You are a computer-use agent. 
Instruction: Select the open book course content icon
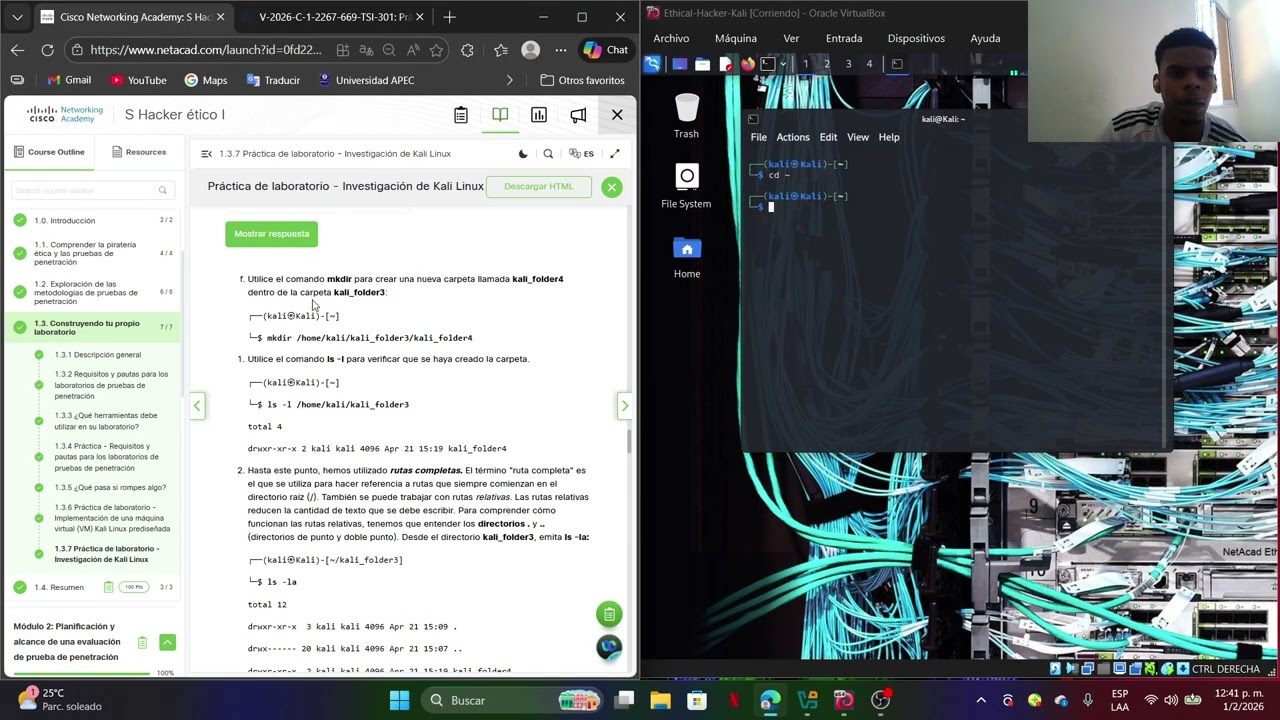[x=500, y=115]
